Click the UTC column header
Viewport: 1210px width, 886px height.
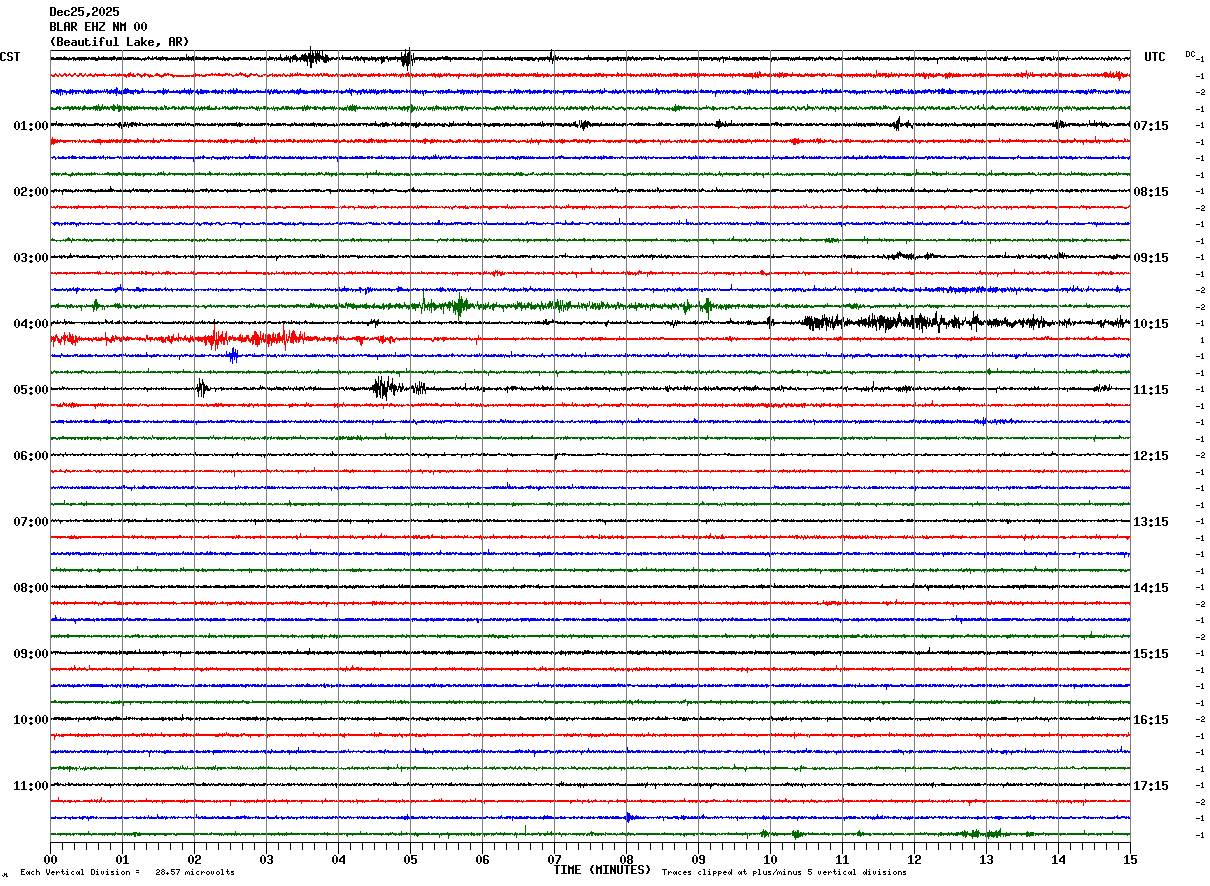[1155, 57]
